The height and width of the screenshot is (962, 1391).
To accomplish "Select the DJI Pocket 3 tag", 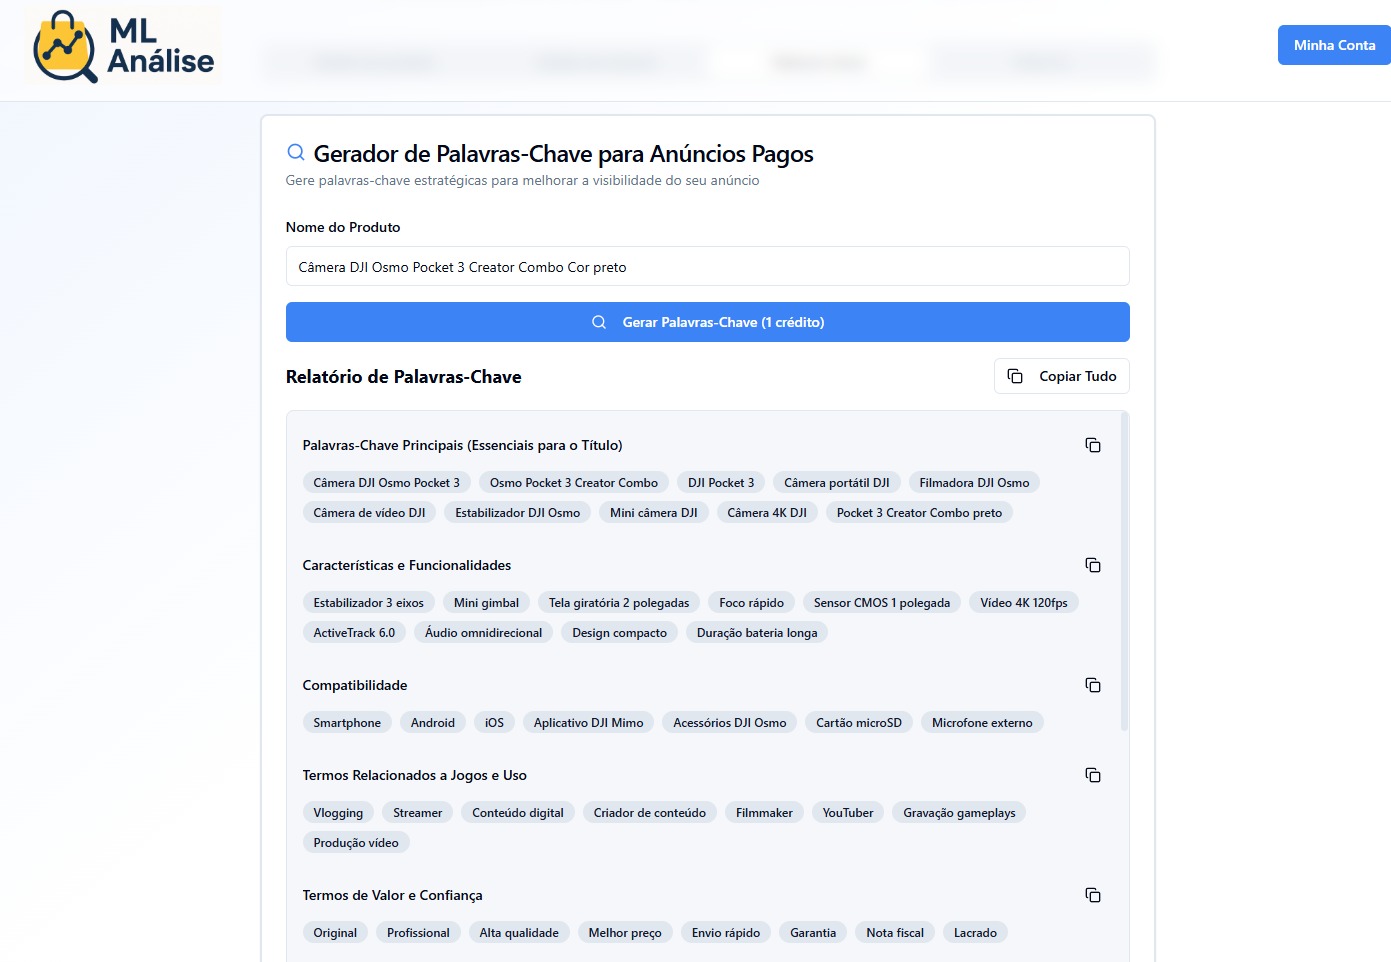I will pyautogui.click(x=721, y=483).
